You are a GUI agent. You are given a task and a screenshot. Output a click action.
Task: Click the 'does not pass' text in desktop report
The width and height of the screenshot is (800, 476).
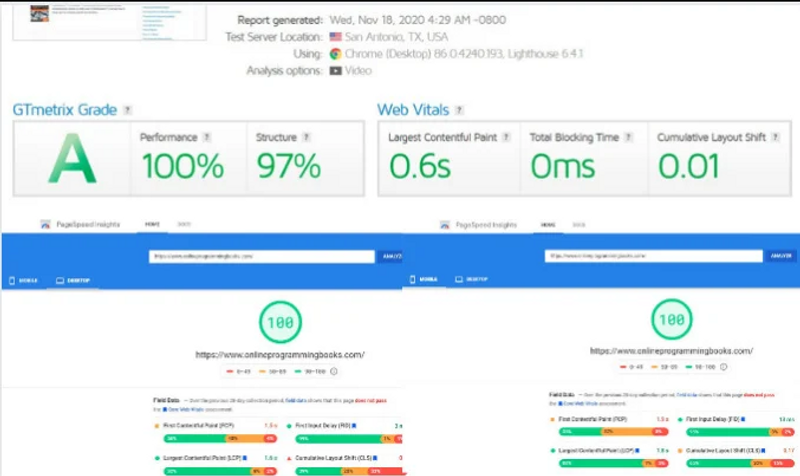click(370, 400)
